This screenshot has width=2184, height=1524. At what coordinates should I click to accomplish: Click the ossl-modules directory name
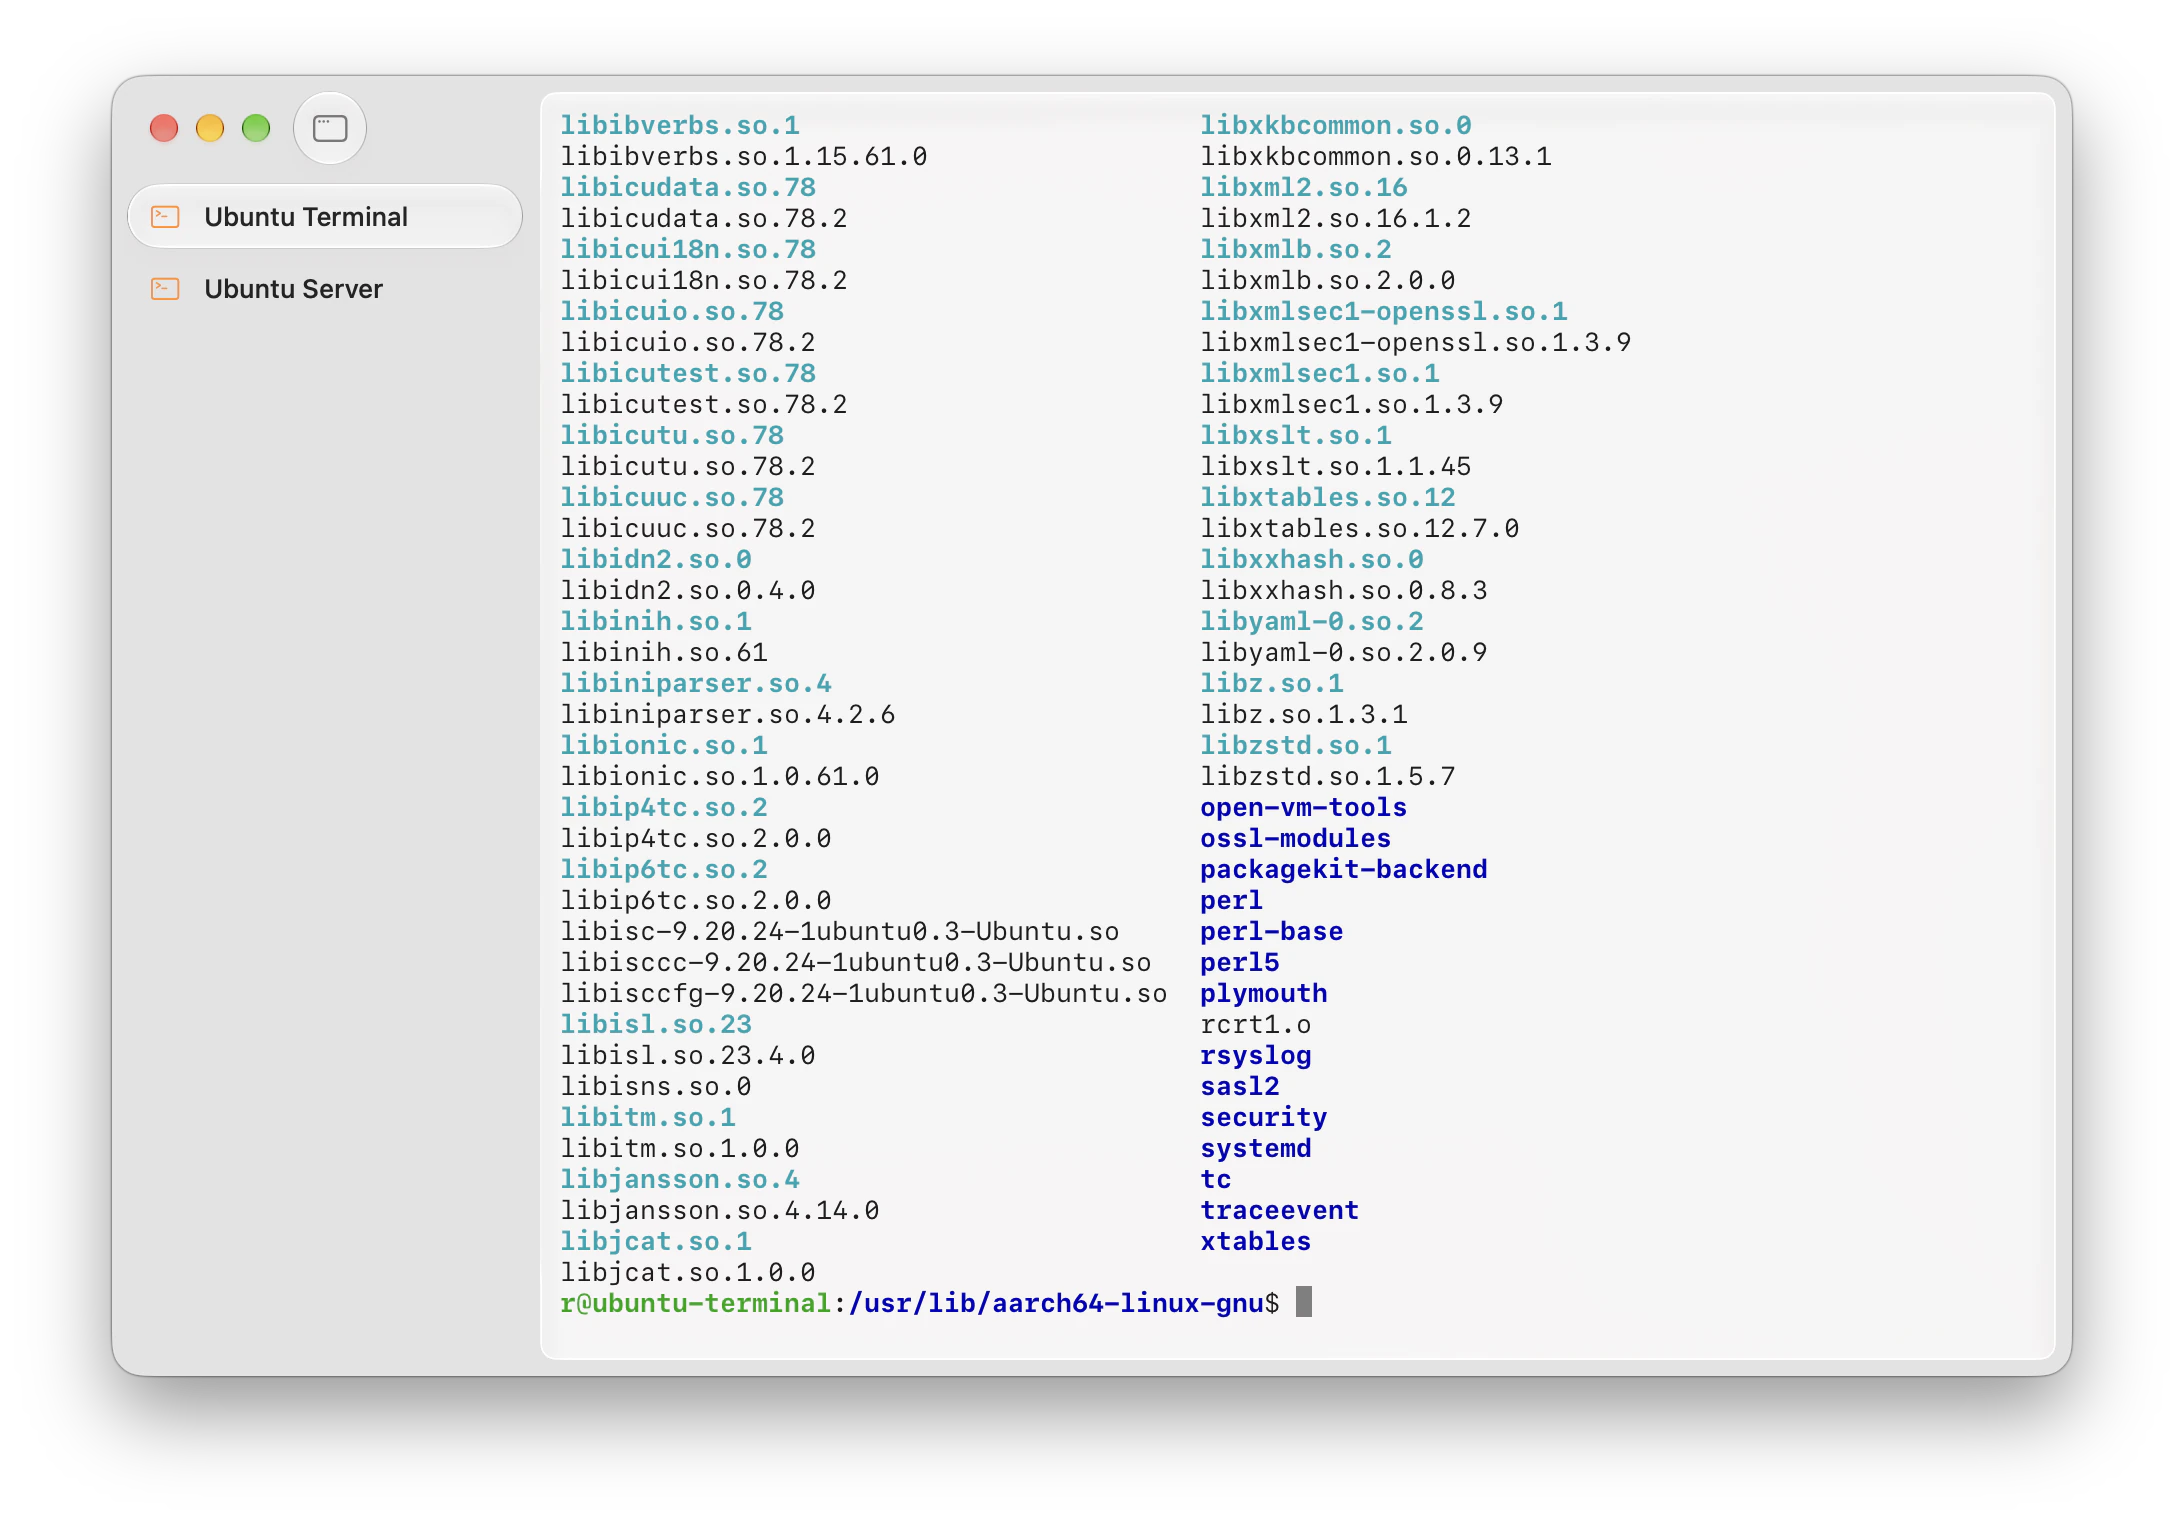click(x=1296, y=838)
